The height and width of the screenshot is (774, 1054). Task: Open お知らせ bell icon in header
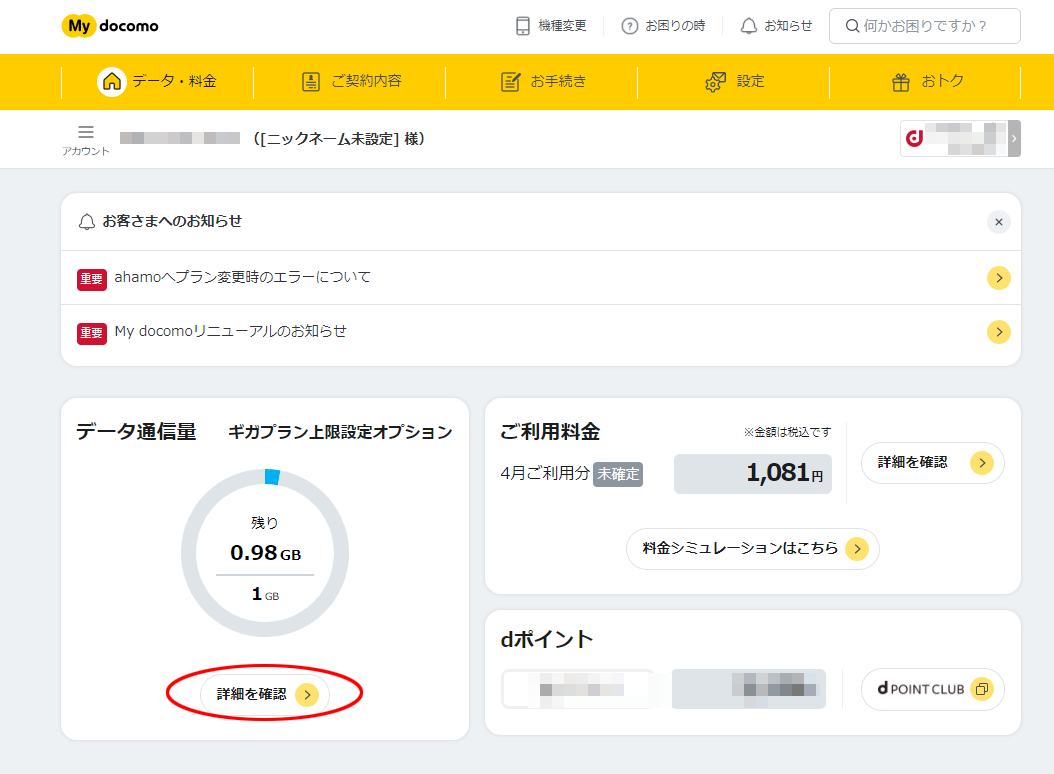tap(748, 26)
